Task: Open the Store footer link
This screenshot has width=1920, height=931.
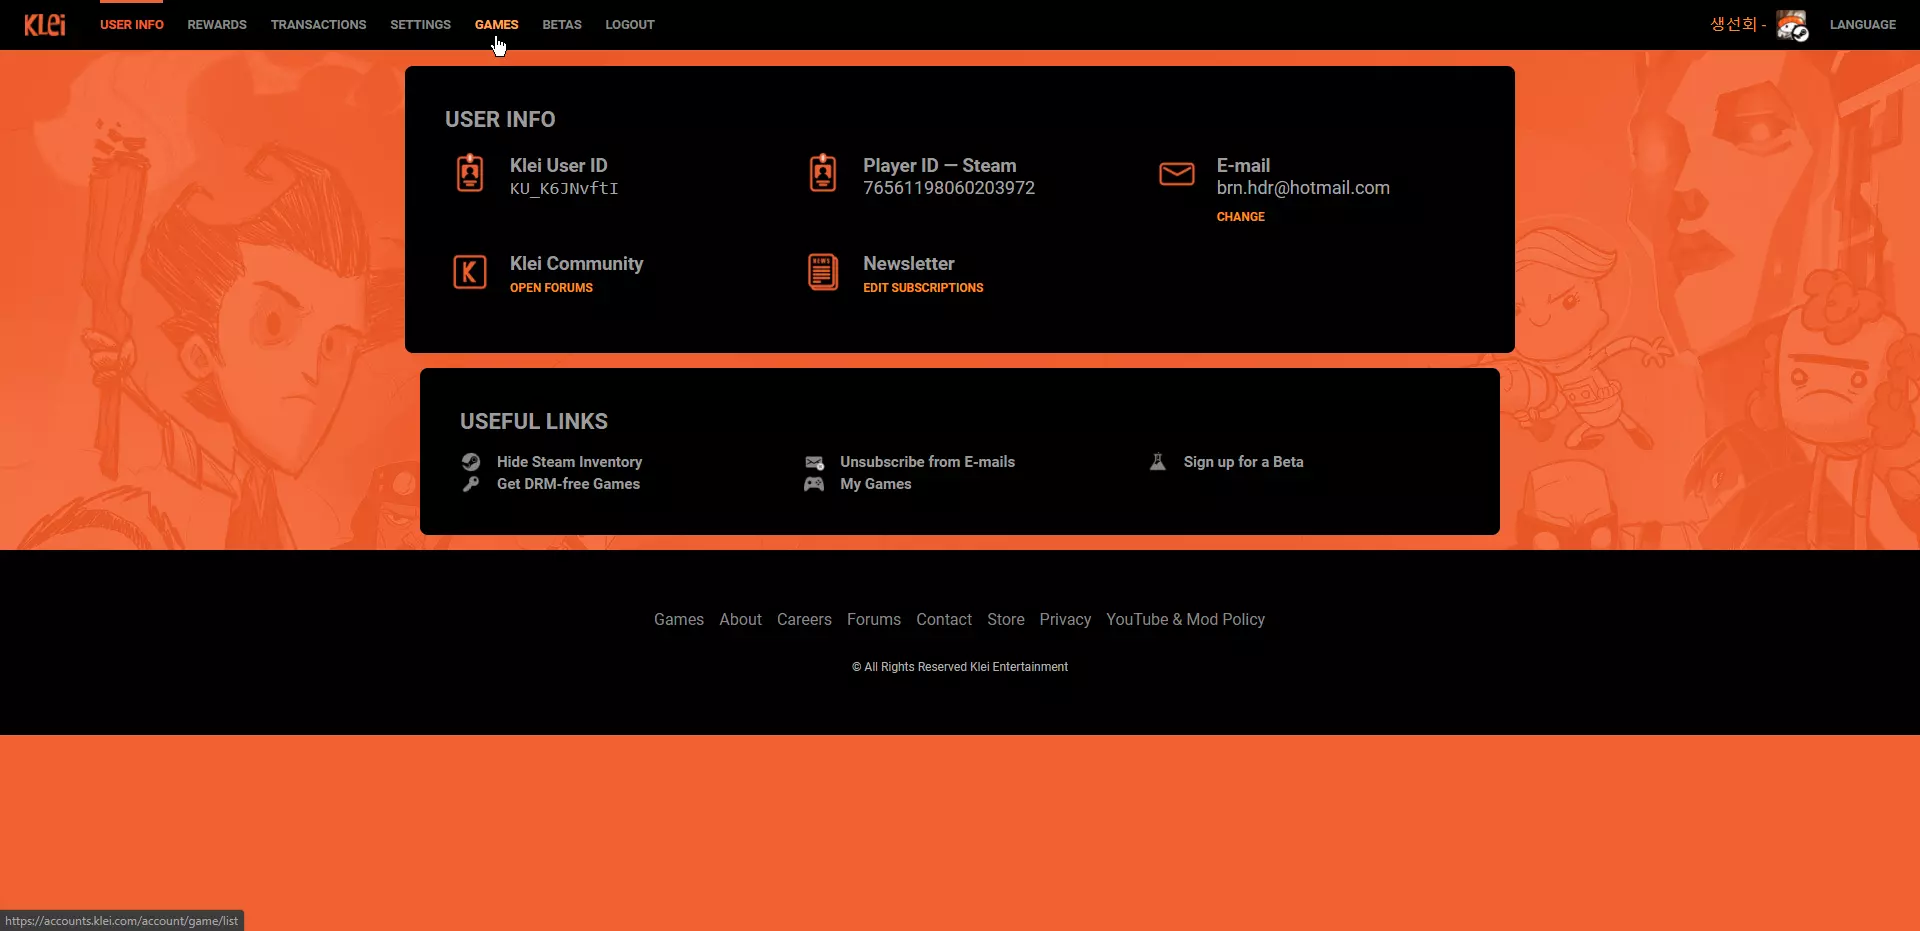Action: [x=1006, y=620]
